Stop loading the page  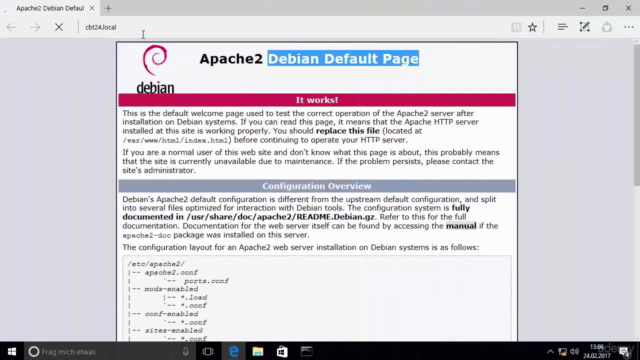coord(59,27)
